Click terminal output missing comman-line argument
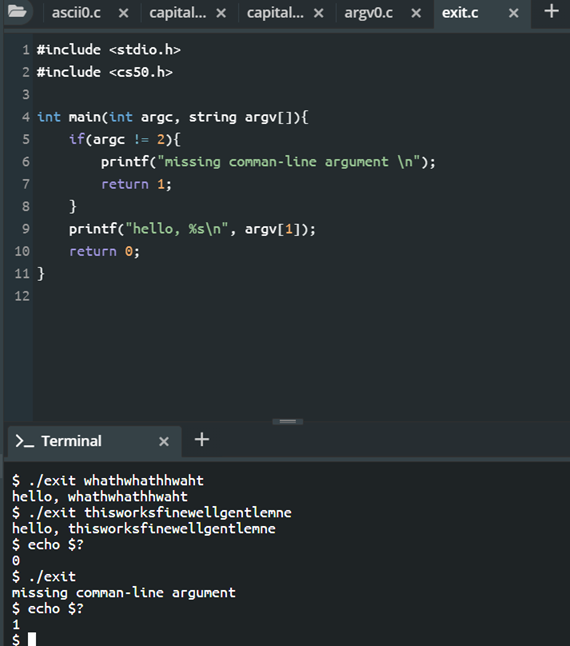Screen dimensions: 570x646 coord(124,592)
